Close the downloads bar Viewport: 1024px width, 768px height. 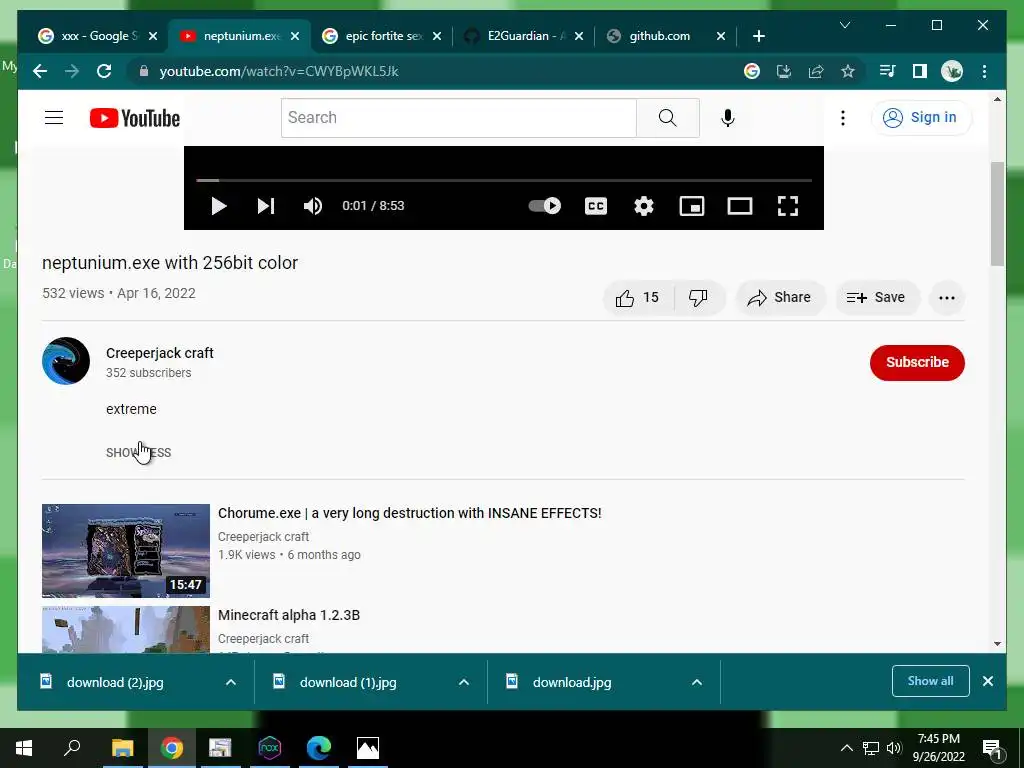(988, 681)
